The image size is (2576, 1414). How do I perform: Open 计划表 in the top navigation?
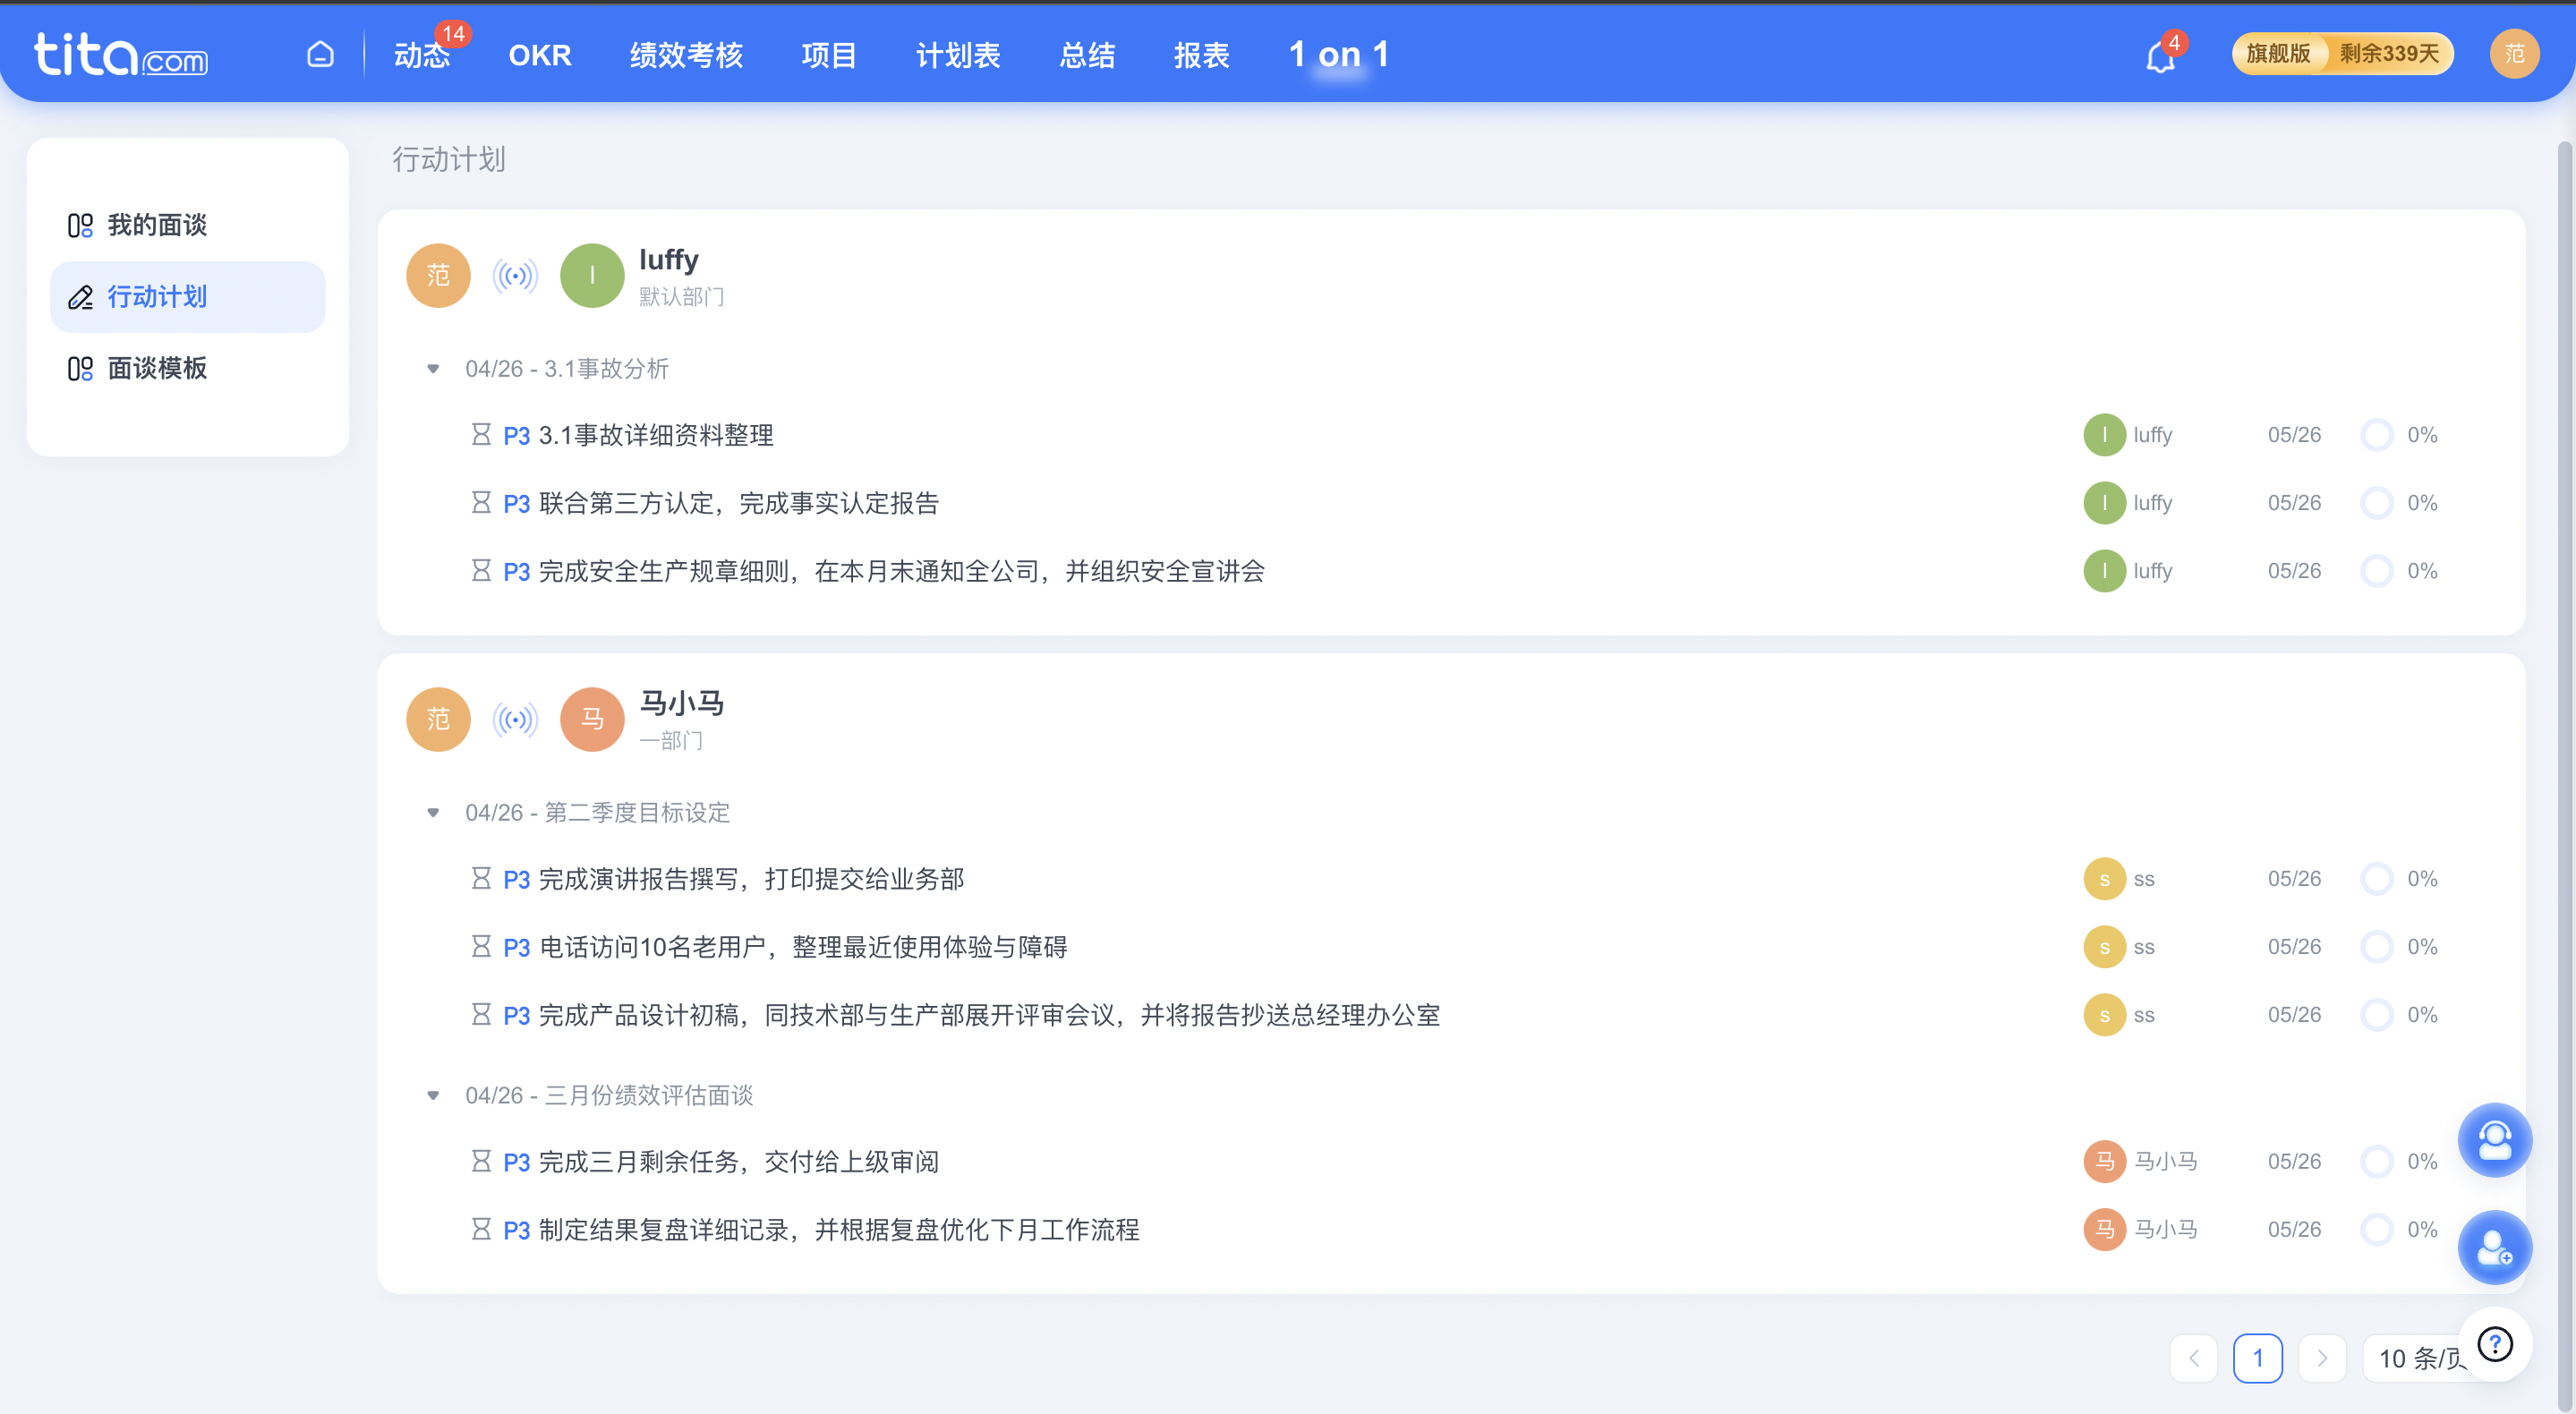(958, 55)
